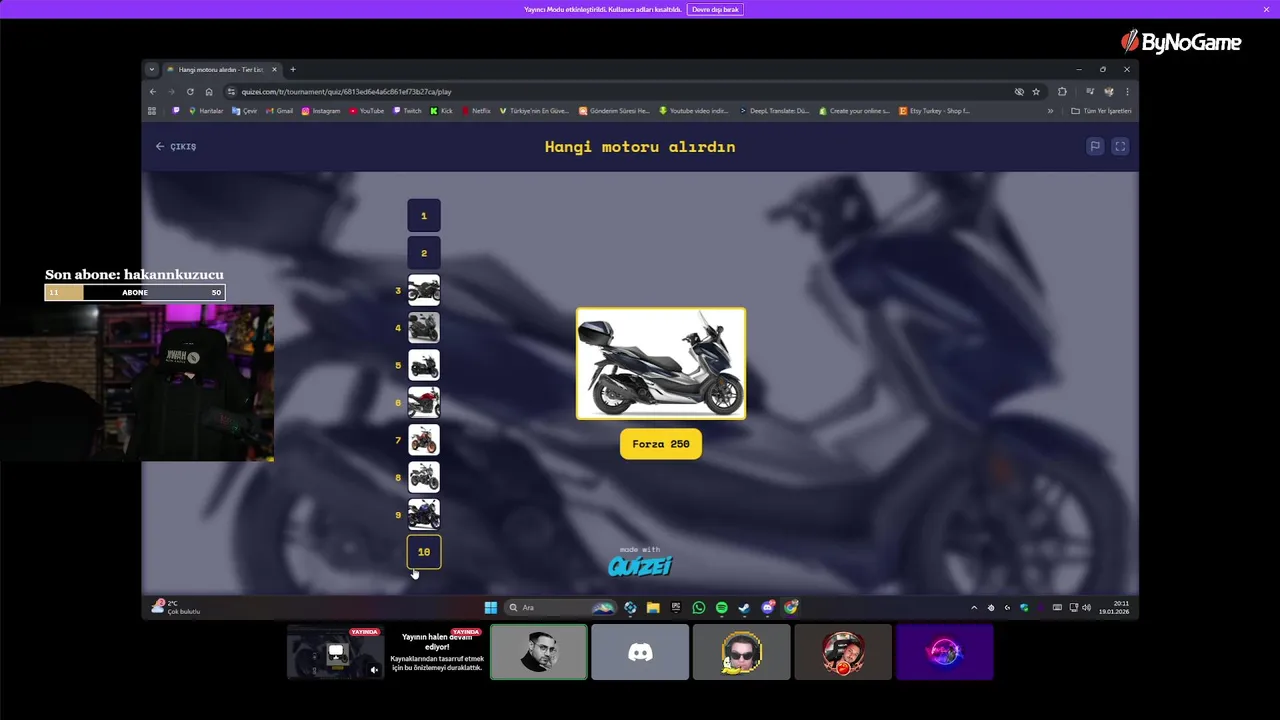Open the browser extensions puzzle icon
This screenshot has height=720, width=1280.
[x=1062, y=91]
